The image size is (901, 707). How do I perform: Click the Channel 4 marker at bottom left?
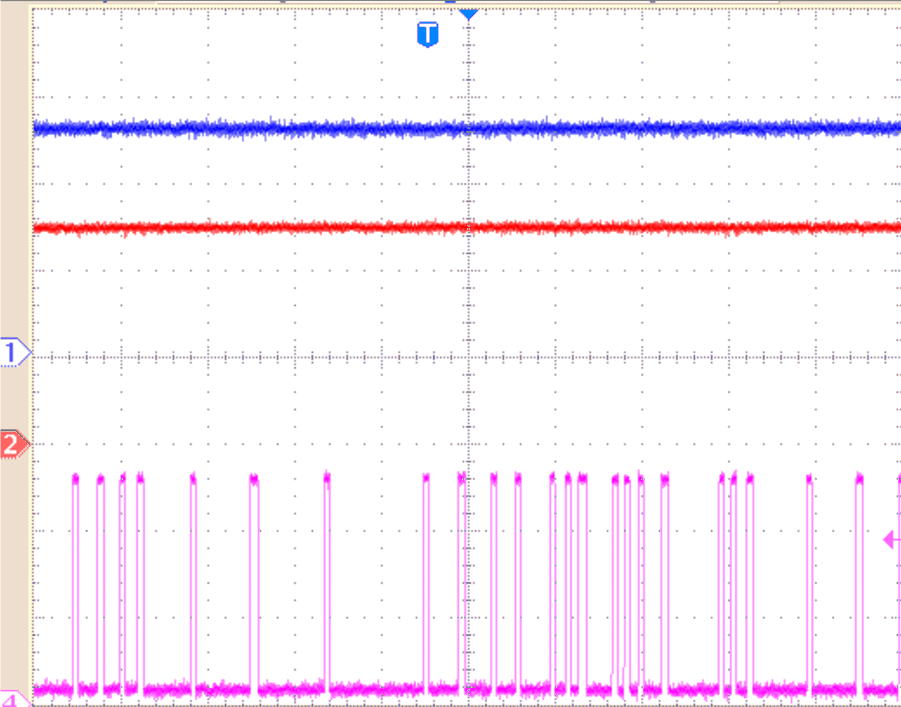[x=10, y=699]
